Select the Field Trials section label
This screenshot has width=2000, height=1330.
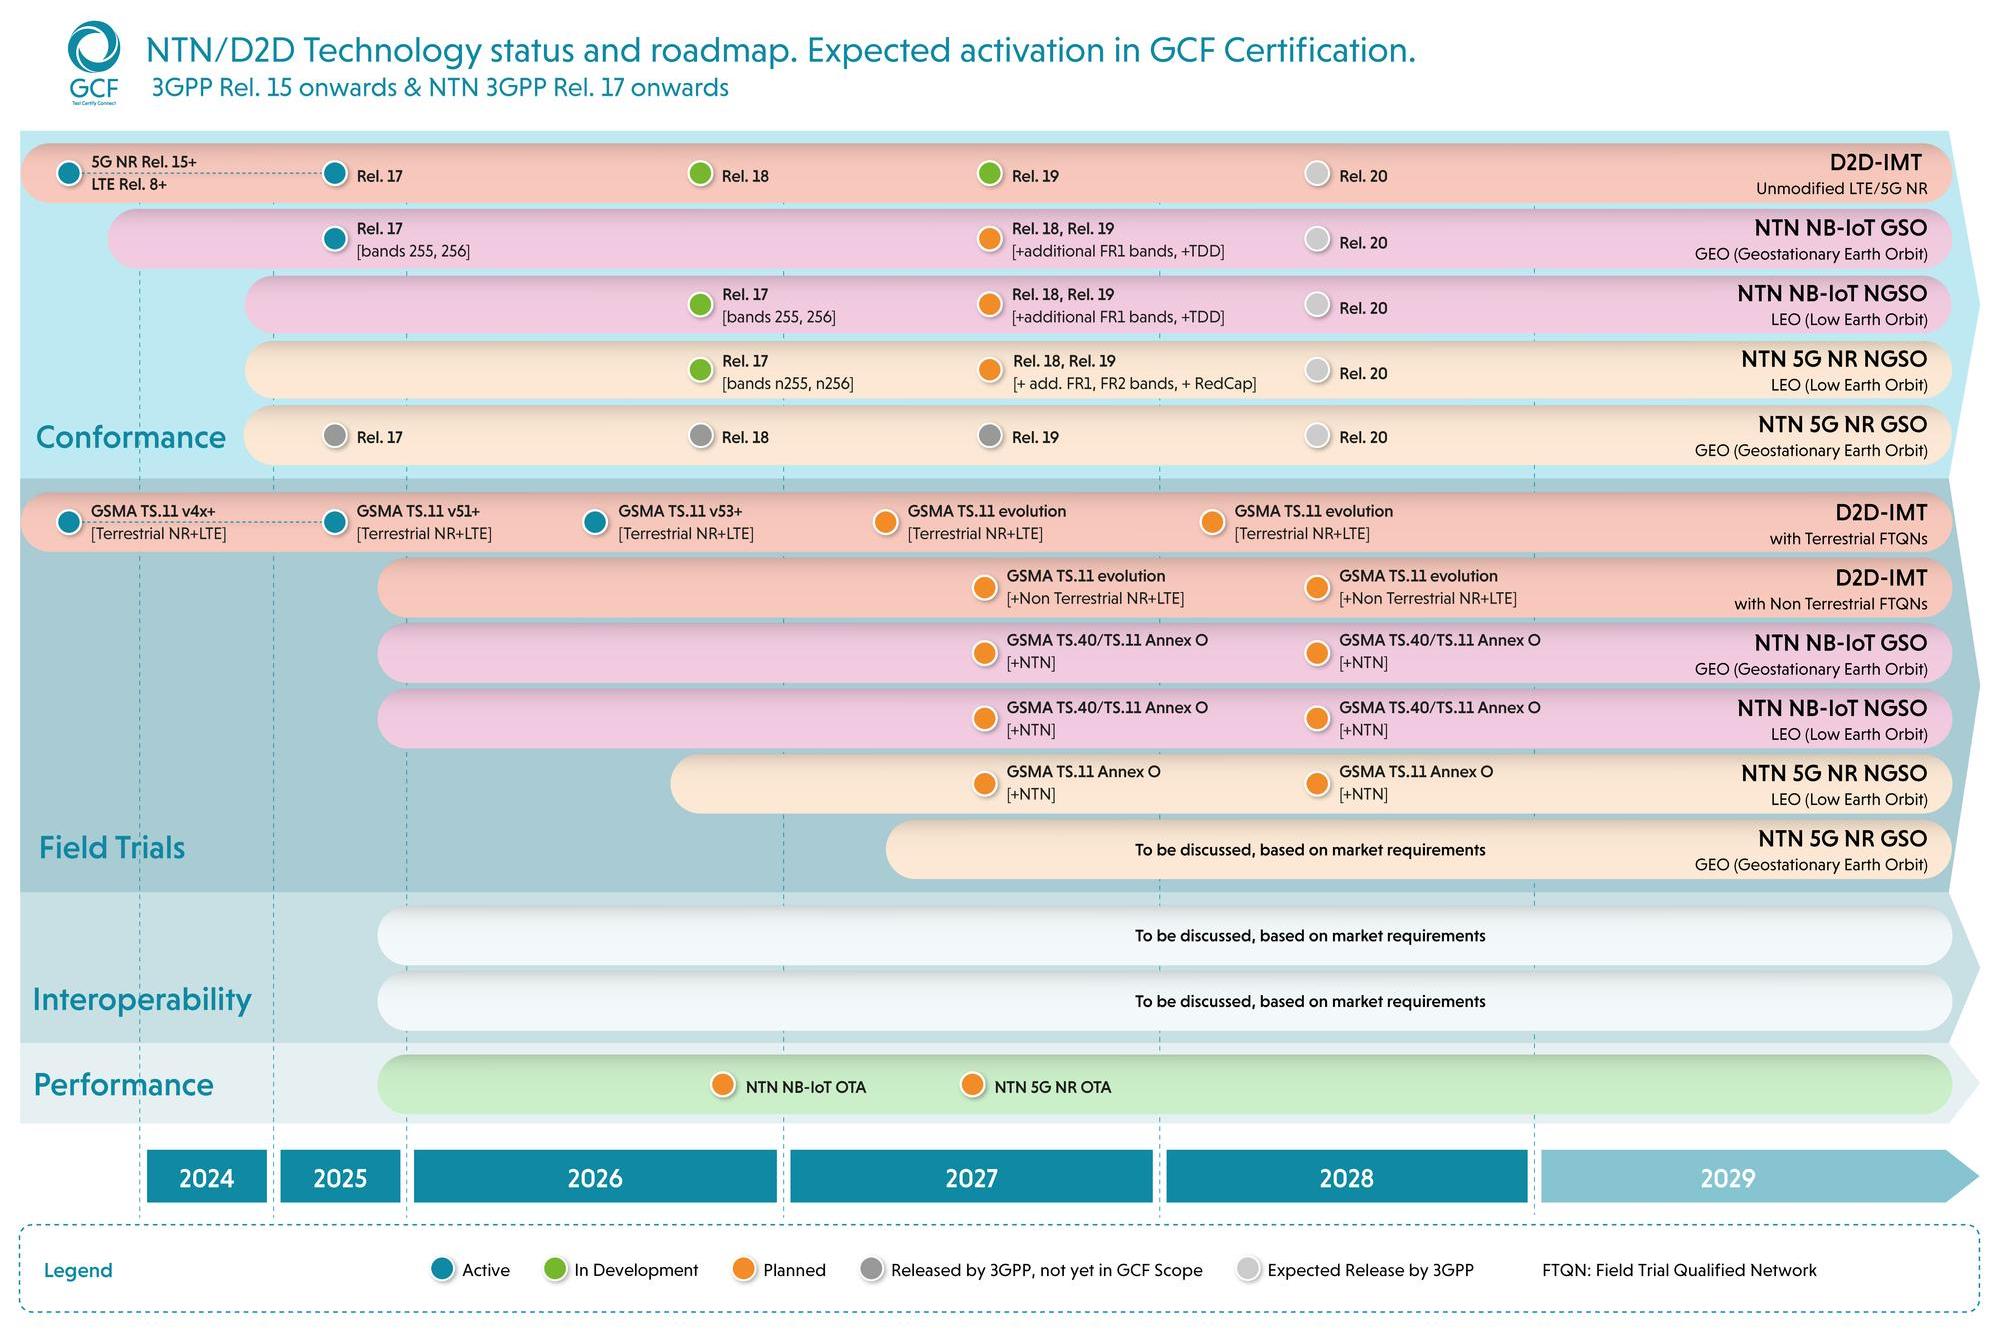pos(112,848)
